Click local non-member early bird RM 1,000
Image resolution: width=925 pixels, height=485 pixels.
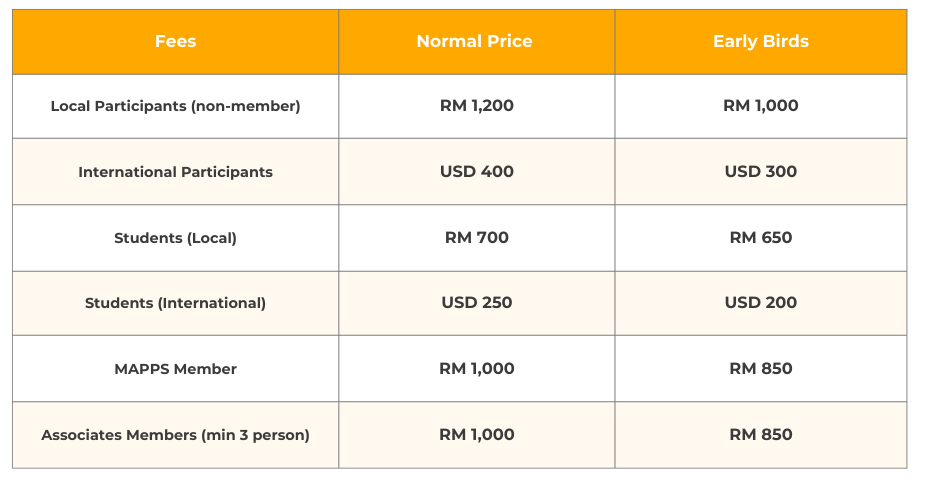coord(761,106)
